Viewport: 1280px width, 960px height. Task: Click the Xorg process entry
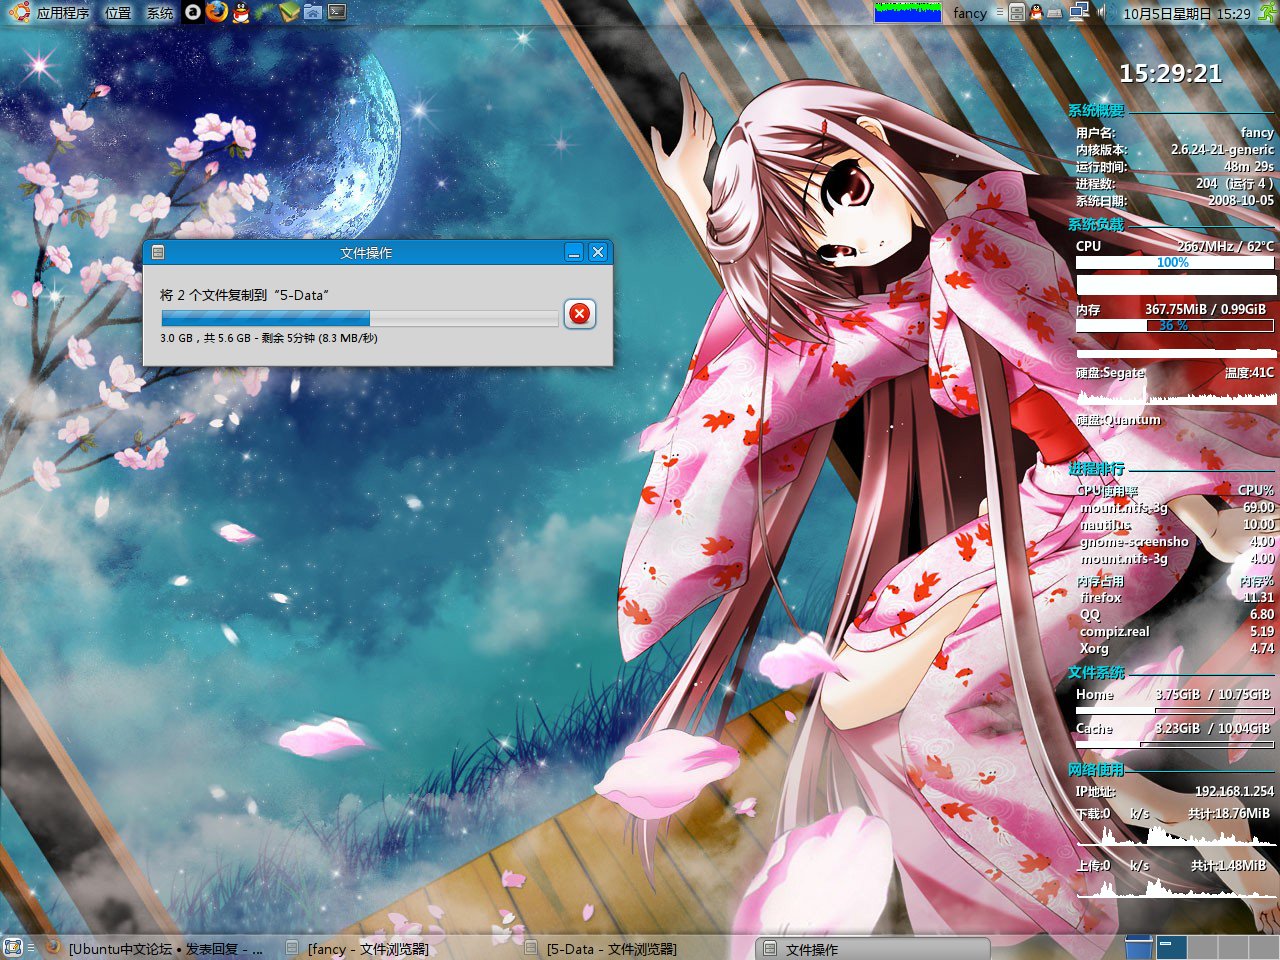[x=1094, y=648]
